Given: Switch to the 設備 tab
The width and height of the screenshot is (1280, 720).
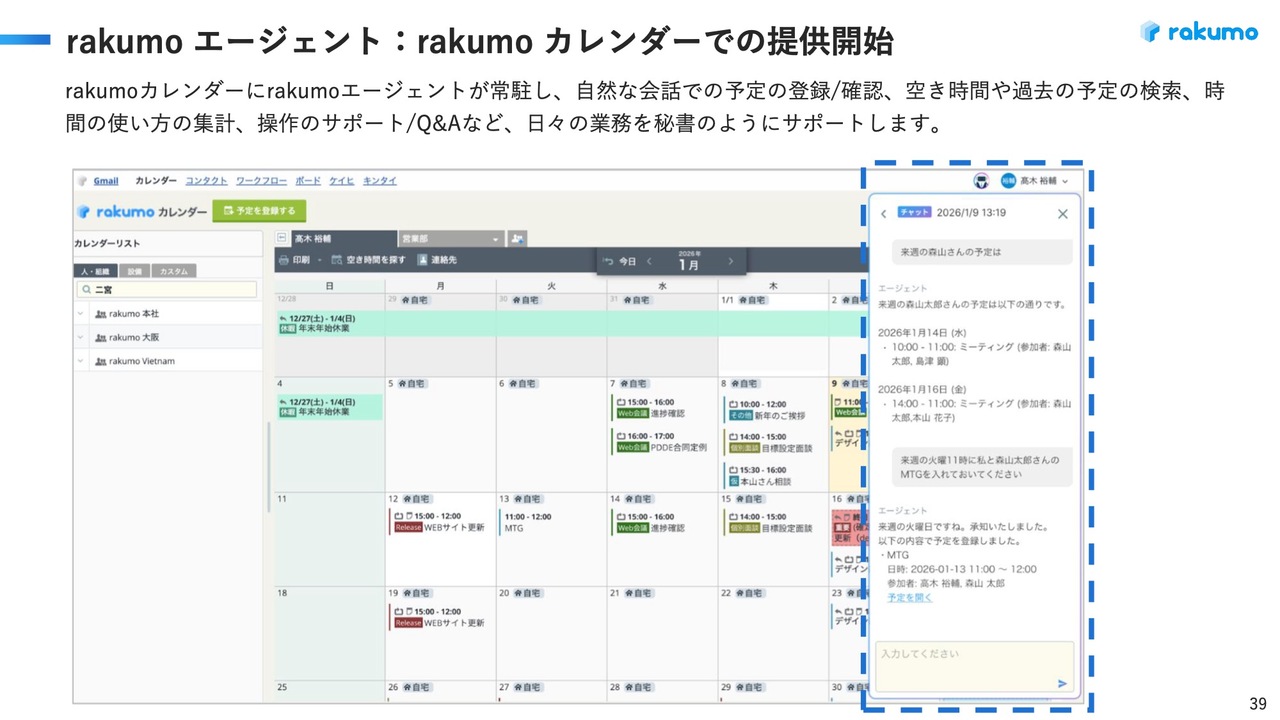Looking at the screenshot, I should (134, 271).
